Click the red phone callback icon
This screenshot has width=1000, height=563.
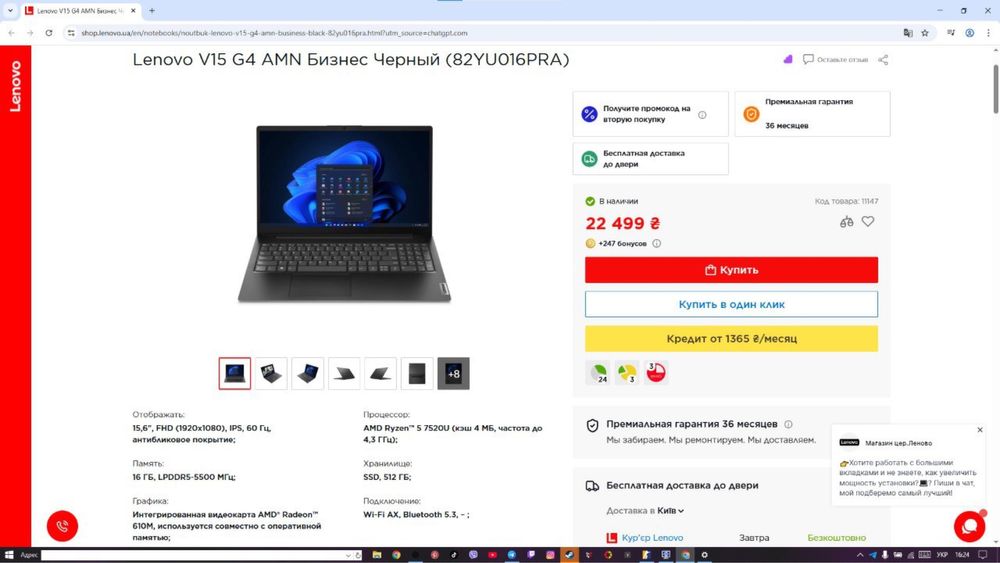(x=62, y=526)
